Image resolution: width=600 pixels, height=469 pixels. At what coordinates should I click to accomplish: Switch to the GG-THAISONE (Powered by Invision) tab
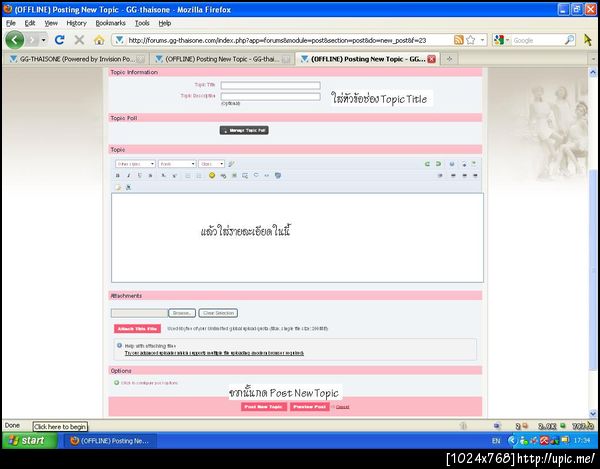(77, 59)
